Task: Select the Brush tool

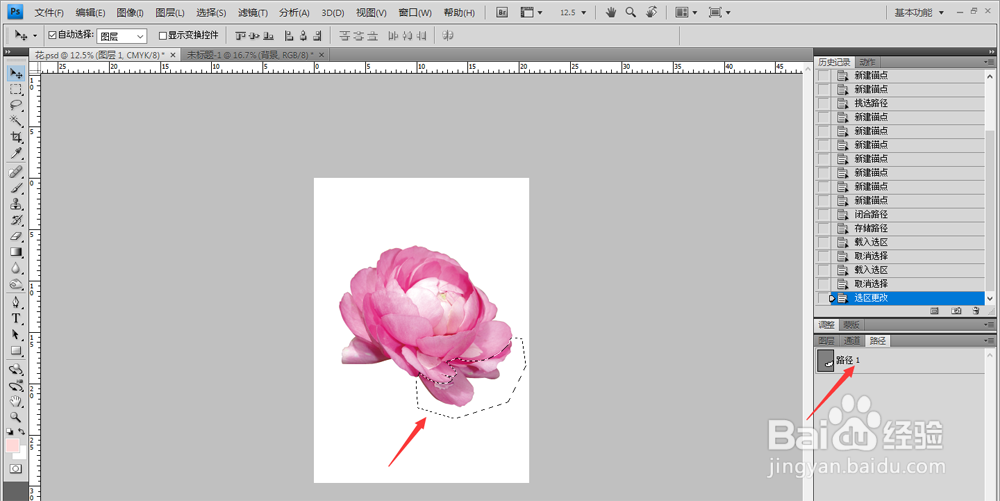Action: click(x=16, y=188)
